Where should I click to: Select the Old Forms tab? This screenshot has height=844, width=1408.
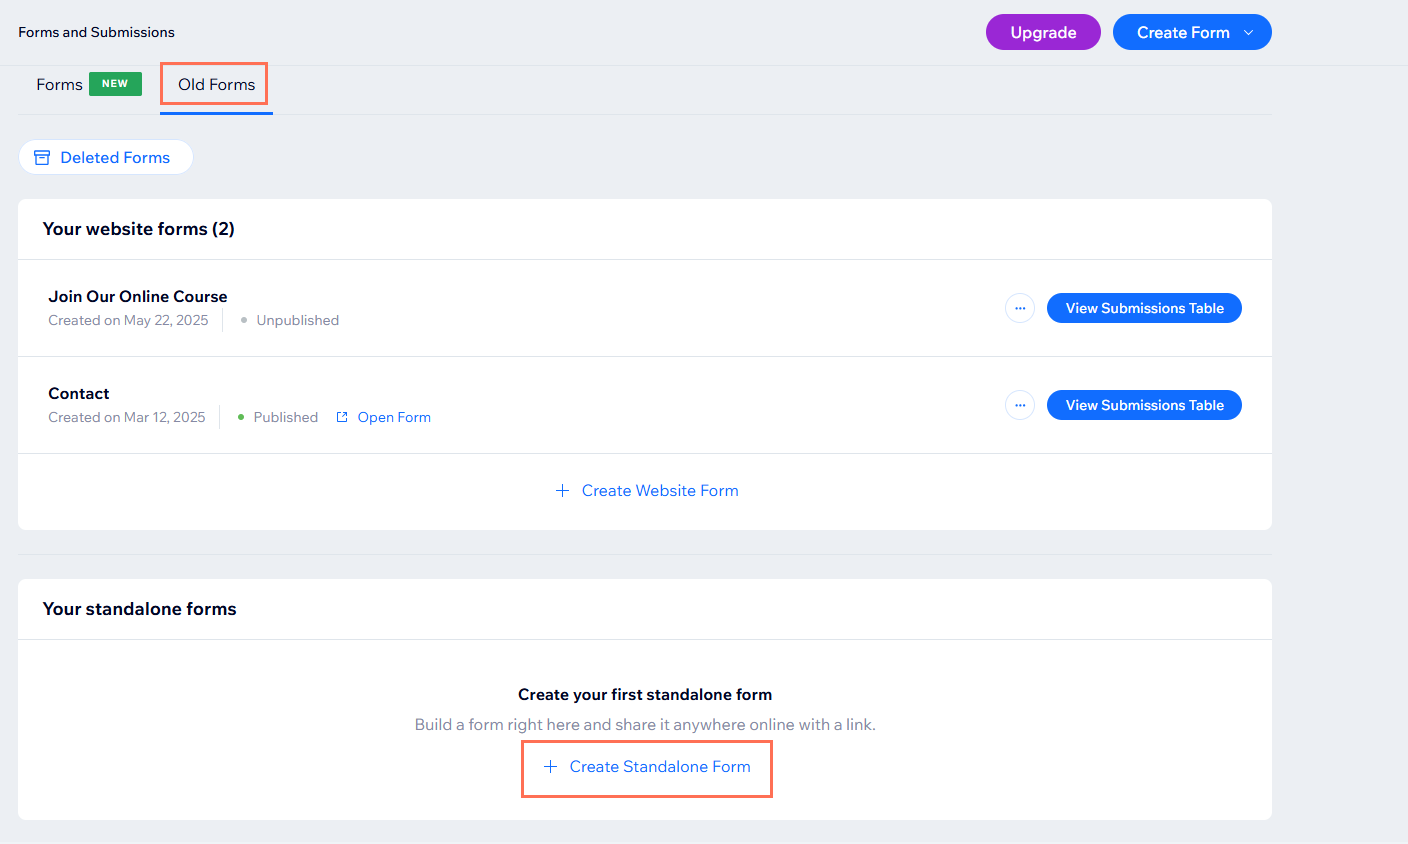pos(216,85)
